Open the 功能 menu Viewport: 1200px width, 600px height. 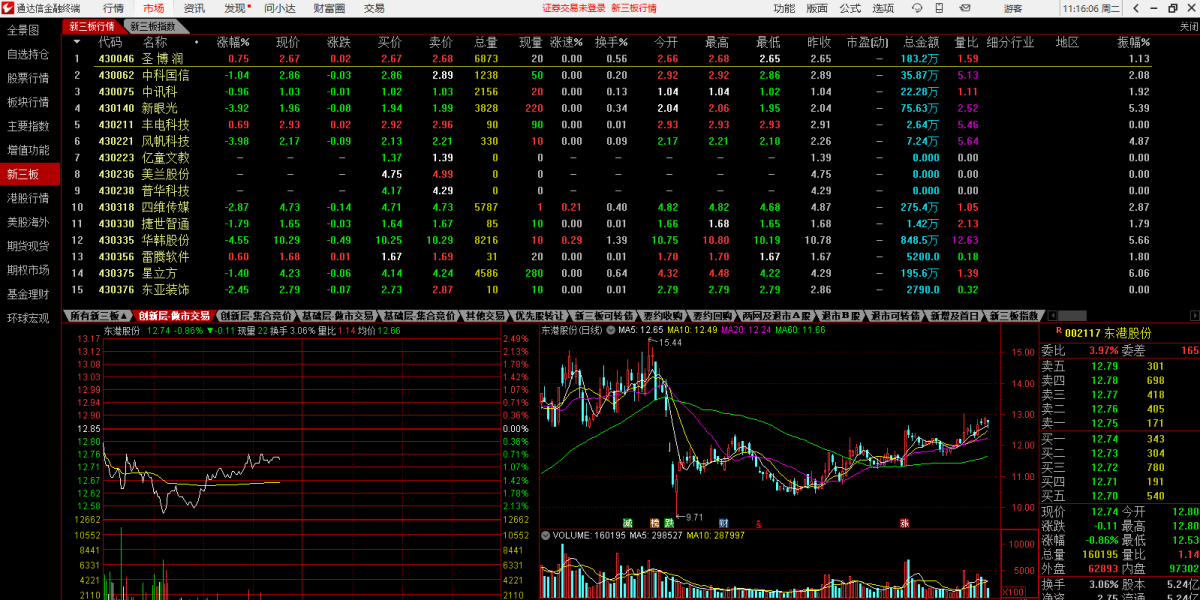point(784,8)
